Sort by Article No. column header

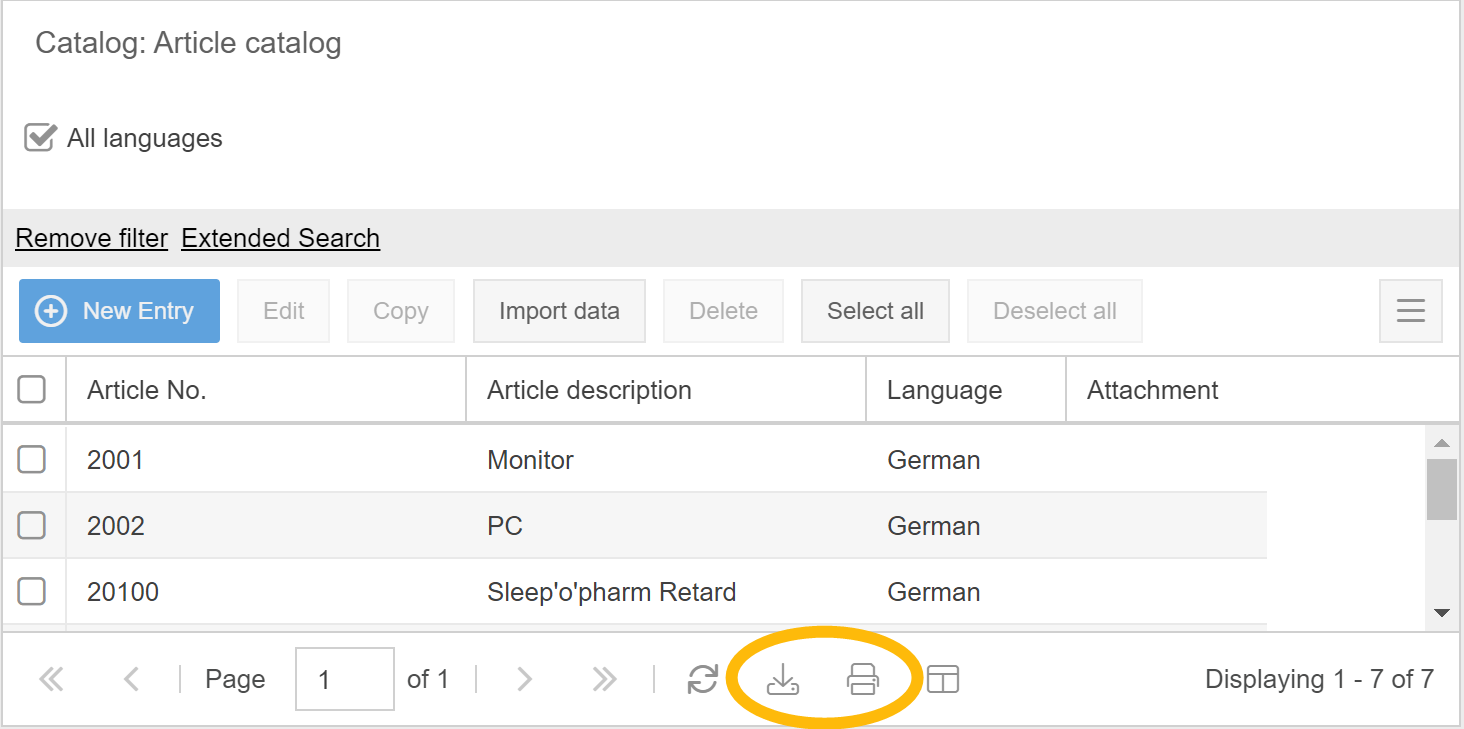click(147, 390)
